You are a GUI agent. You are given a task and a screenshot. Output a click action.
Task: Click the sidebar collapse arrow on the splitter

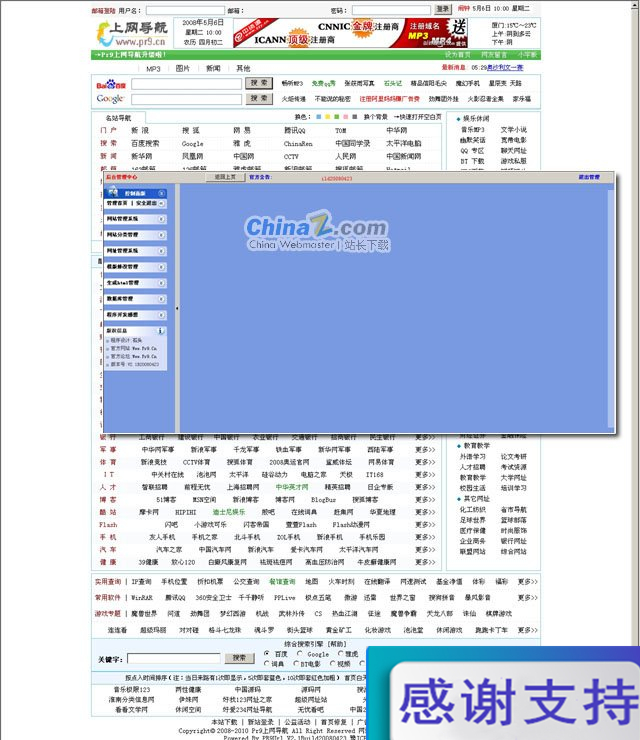click(x=177, y=308)
